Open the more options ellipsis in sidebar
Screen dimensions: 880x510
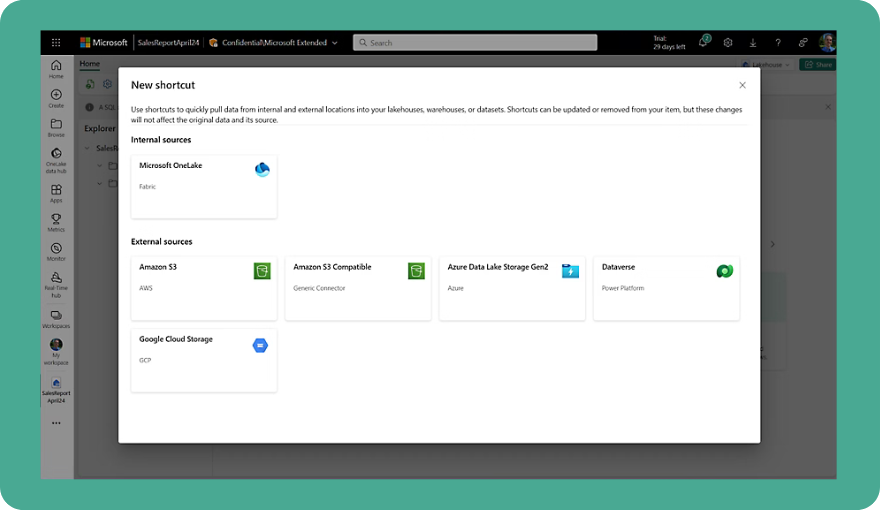[x=56, y=423]
